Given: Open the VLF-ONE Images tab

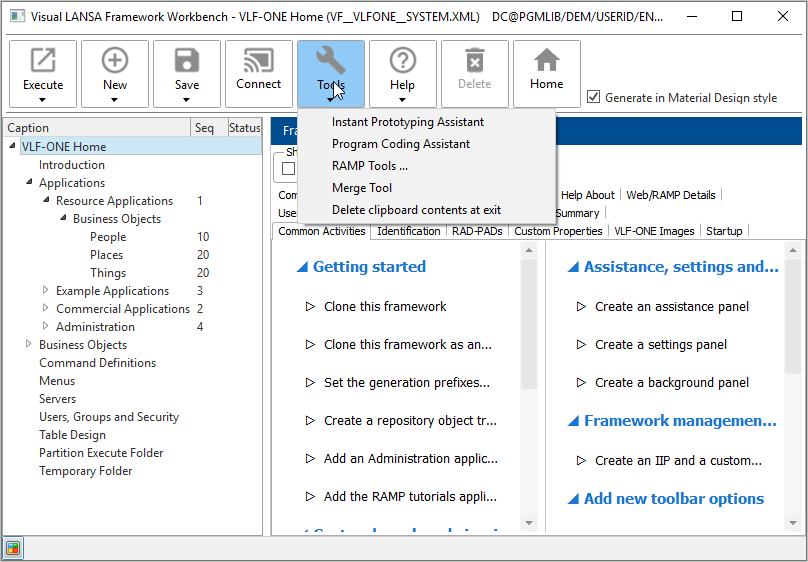Looking at the screenshot, I should point(654,231).
